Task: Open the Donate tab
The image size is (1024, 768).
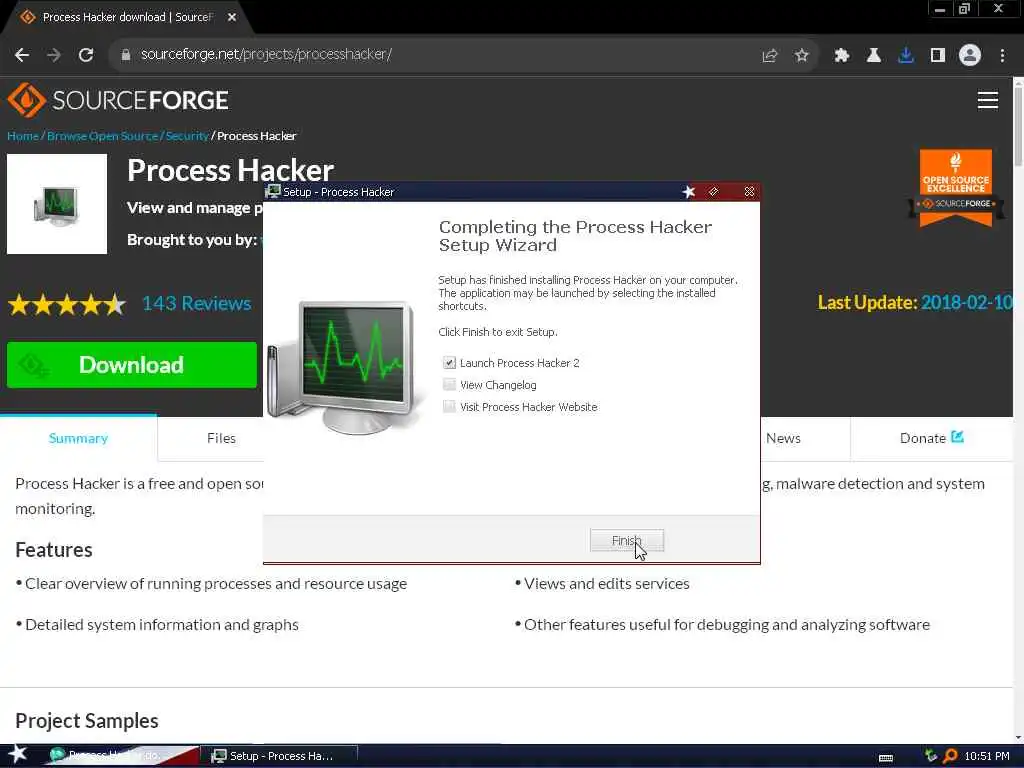Action: tap(931, 438)
